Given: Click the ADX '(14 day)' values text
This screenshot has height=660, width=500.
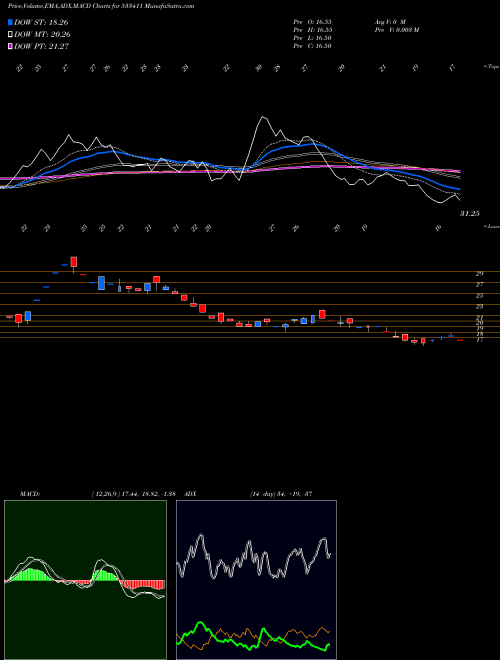Looking at the screenshot, I should coord(281,494).
